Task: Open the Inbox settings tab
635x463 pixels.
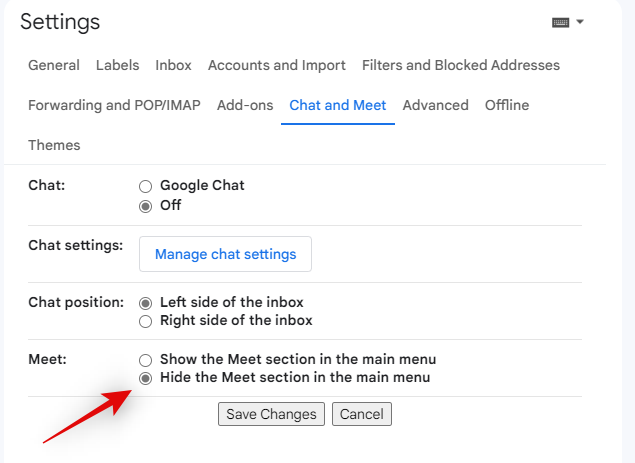Action: [174, 65]
